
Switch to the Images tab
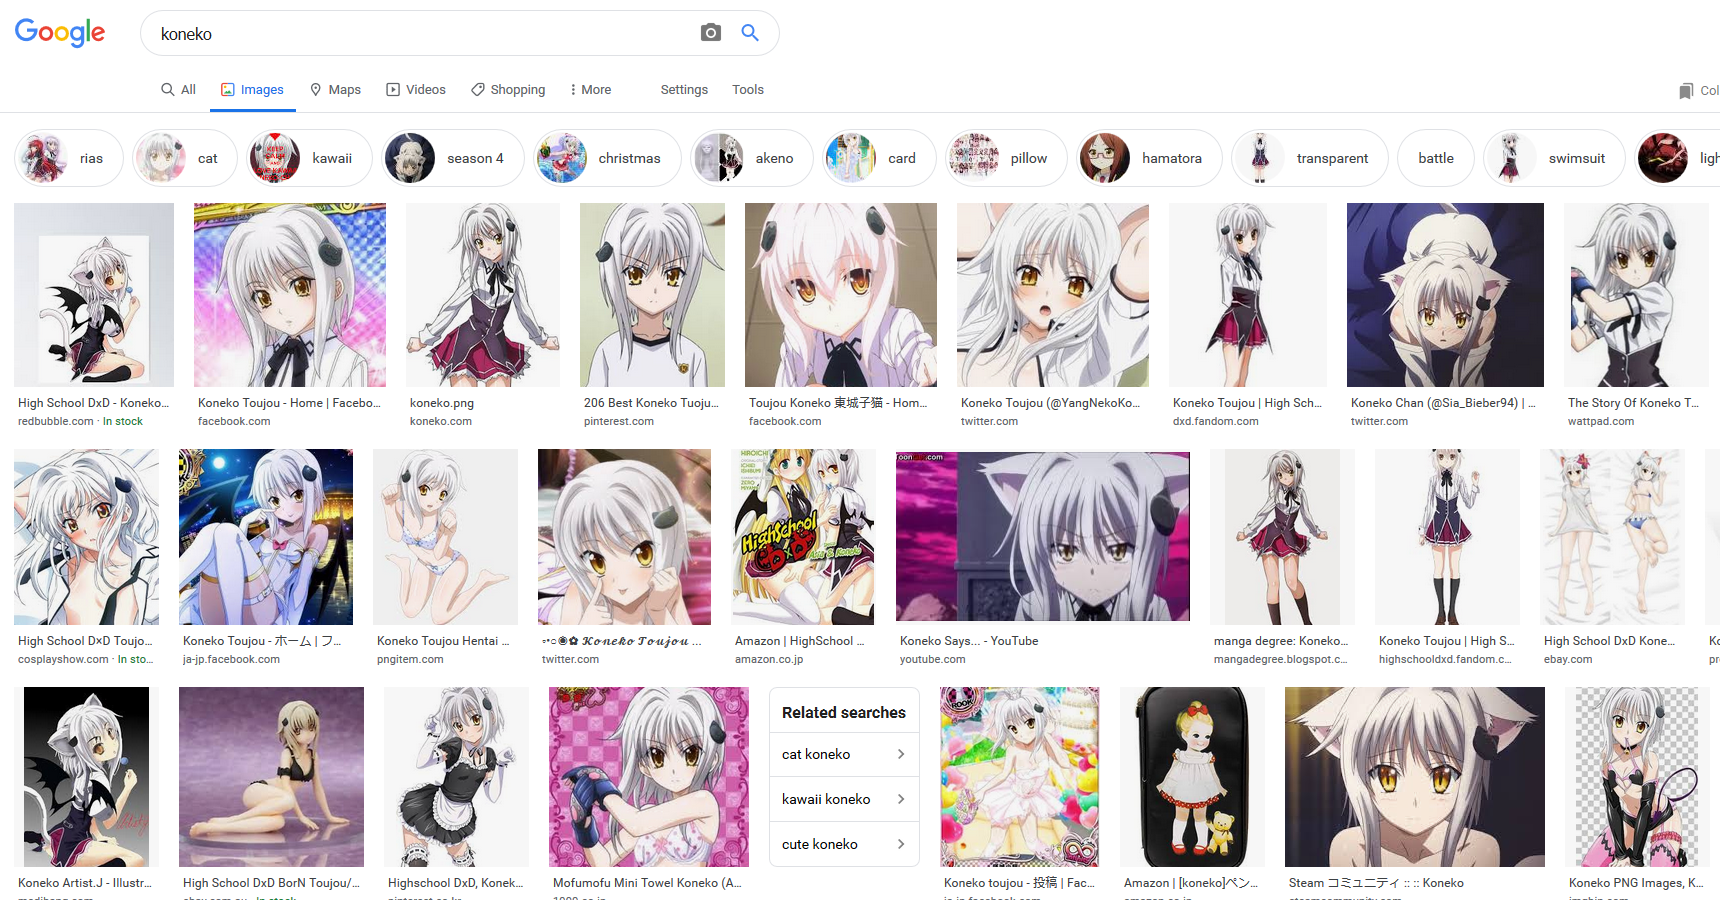pos(253,90)
